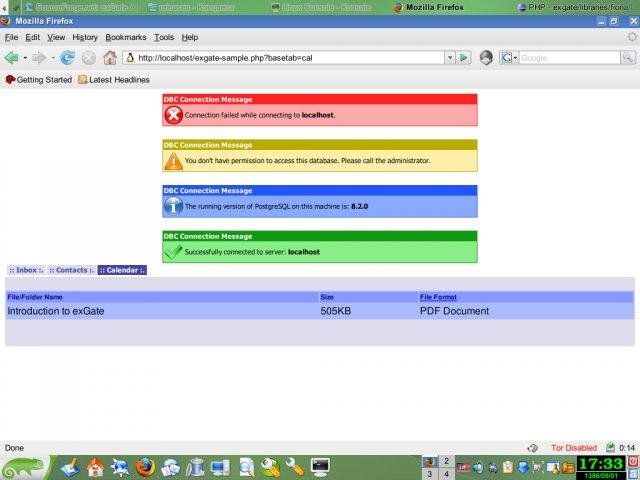Click the green 17:33 clock
This screenshot has height=480, width=640.
(x=601, y=464)
